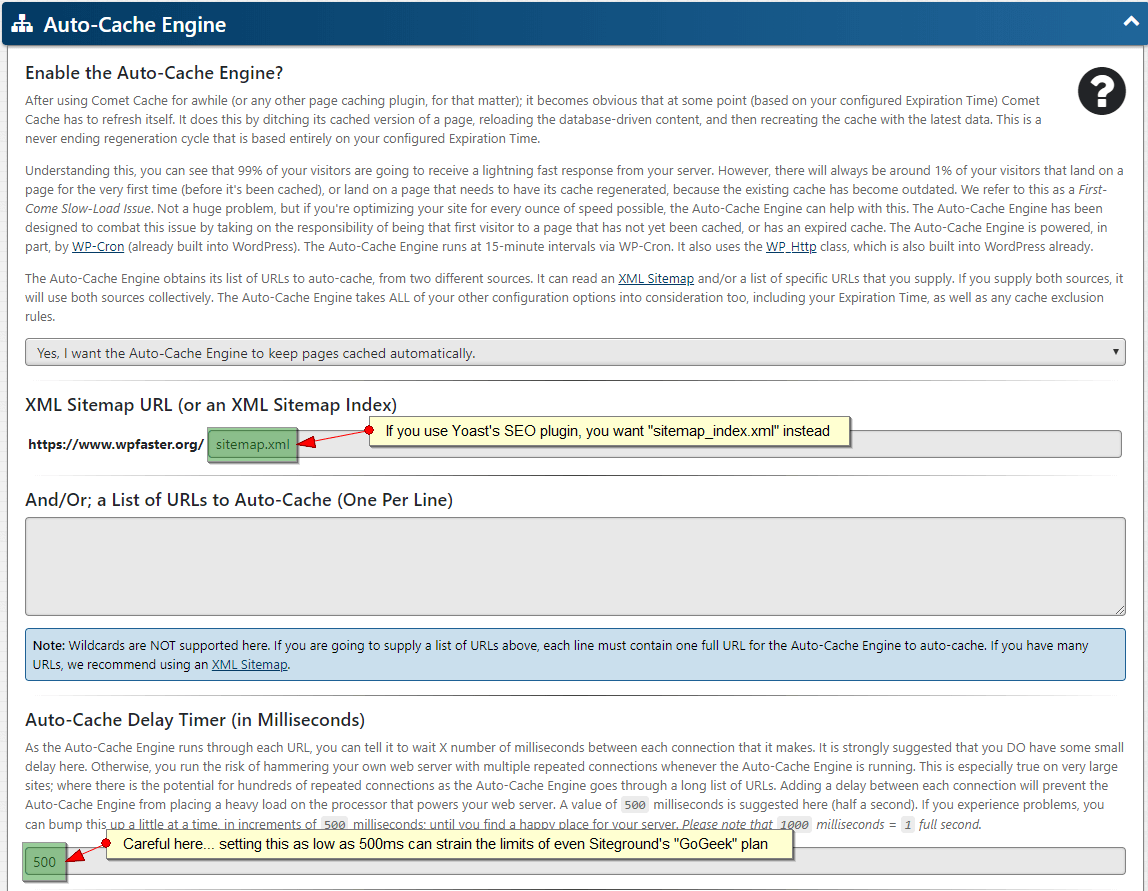The height and width of the screenshot is (891, 1148).
Task: Click the "https://www.wpfaster.org/" URL prefix
Action: pos(116,444)
